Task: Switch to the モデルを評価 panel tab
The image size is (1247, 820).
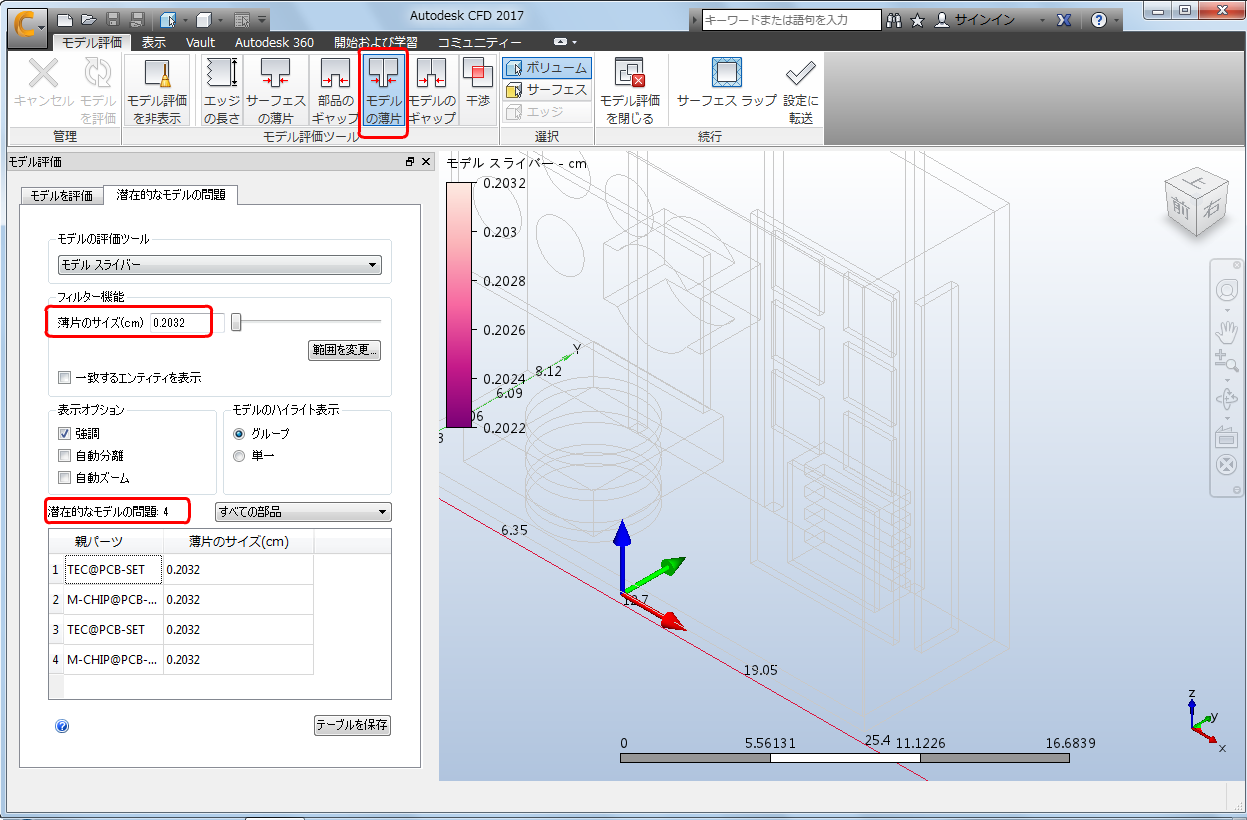Action: tap(61, 195)
